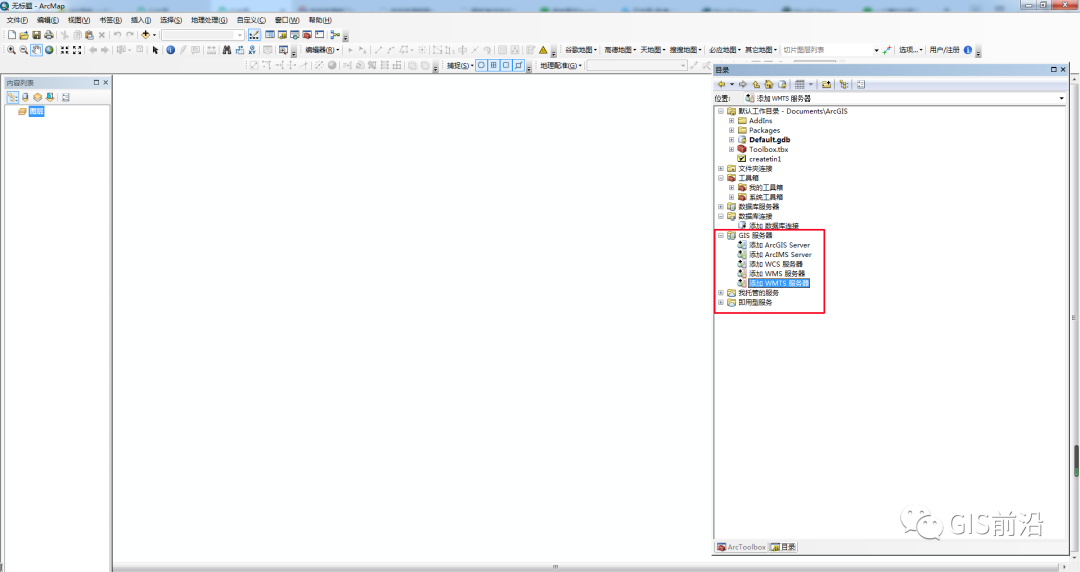Image resolution: width=1080 pixels, height=572 pixels.
Task: Select 图层 in table of contents
Action: (x=36, y=111)
